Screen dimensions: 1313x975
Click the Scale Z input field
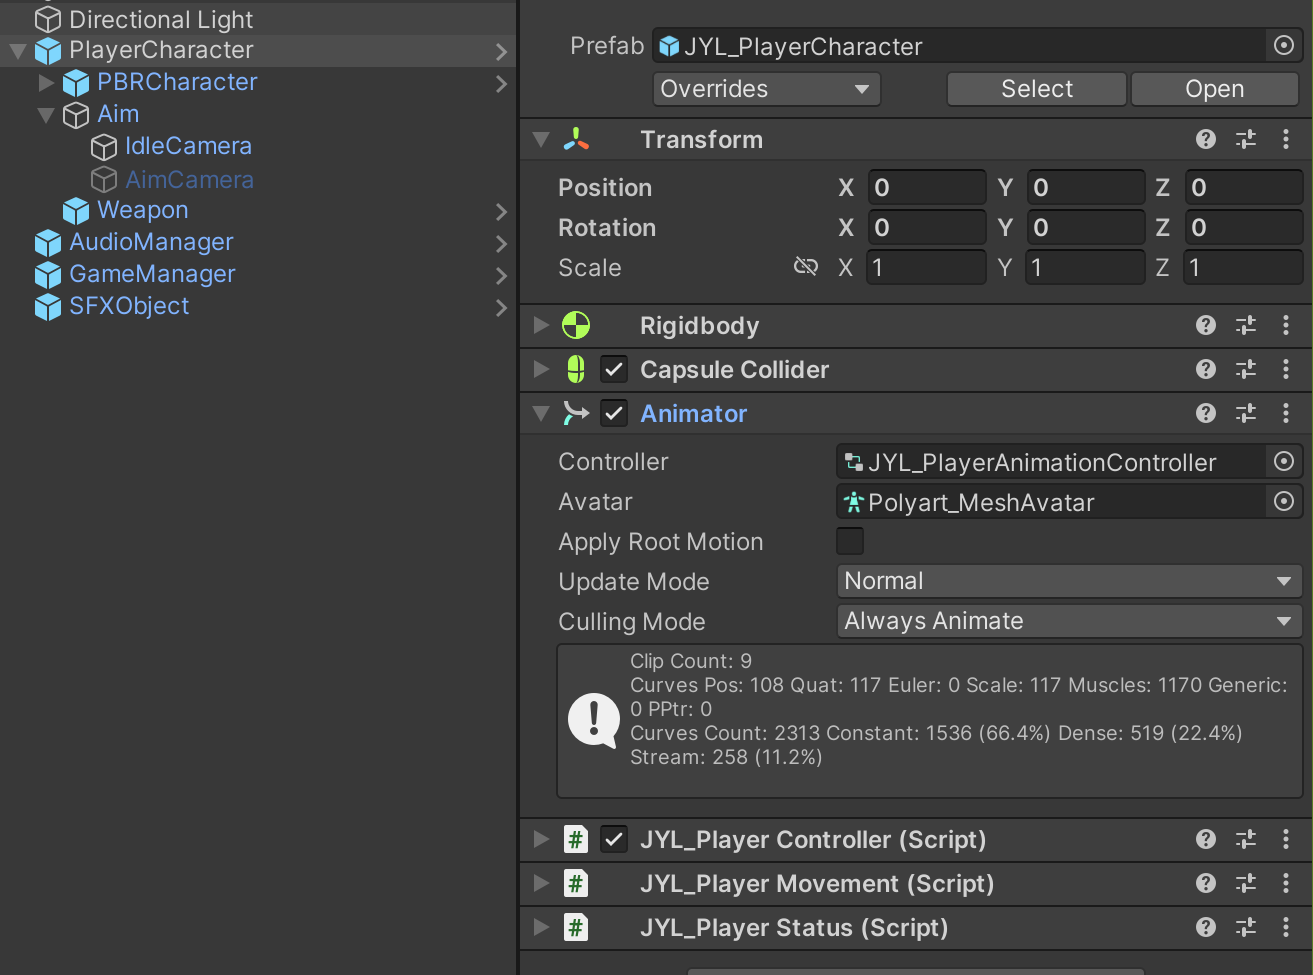pyautogui.click(x=1243, y=267)
